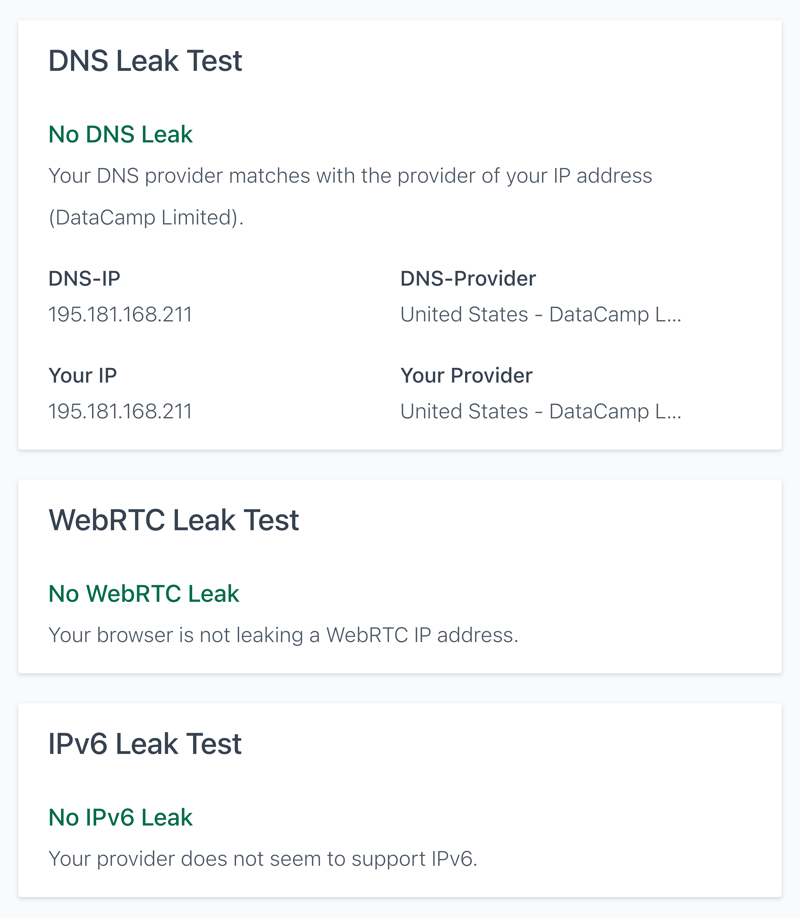Viewport: 800px width, 918px height.
Task: Click the truncated DNS-Provider value
Action: pos(541,314)
